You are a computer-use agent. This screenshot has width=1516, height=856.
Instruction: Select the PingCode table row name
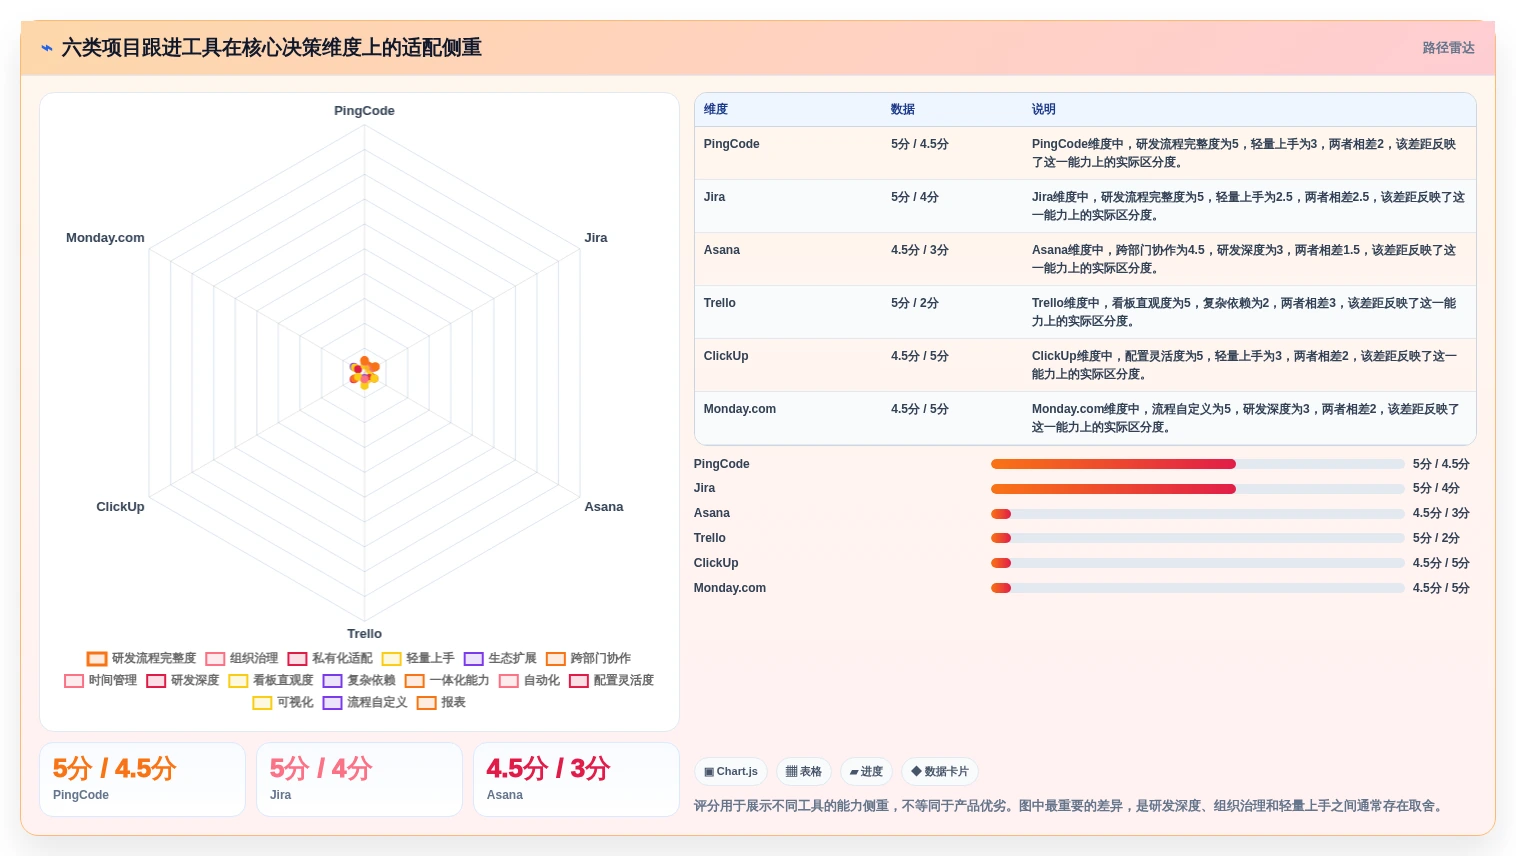(731, 144)
